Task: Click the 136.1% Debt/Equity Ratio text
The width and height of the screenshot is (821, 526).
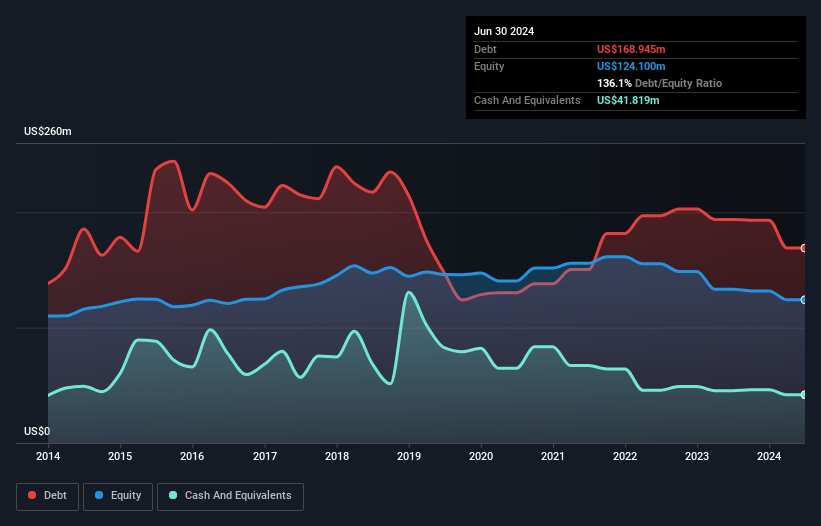Action: (659, 83)
